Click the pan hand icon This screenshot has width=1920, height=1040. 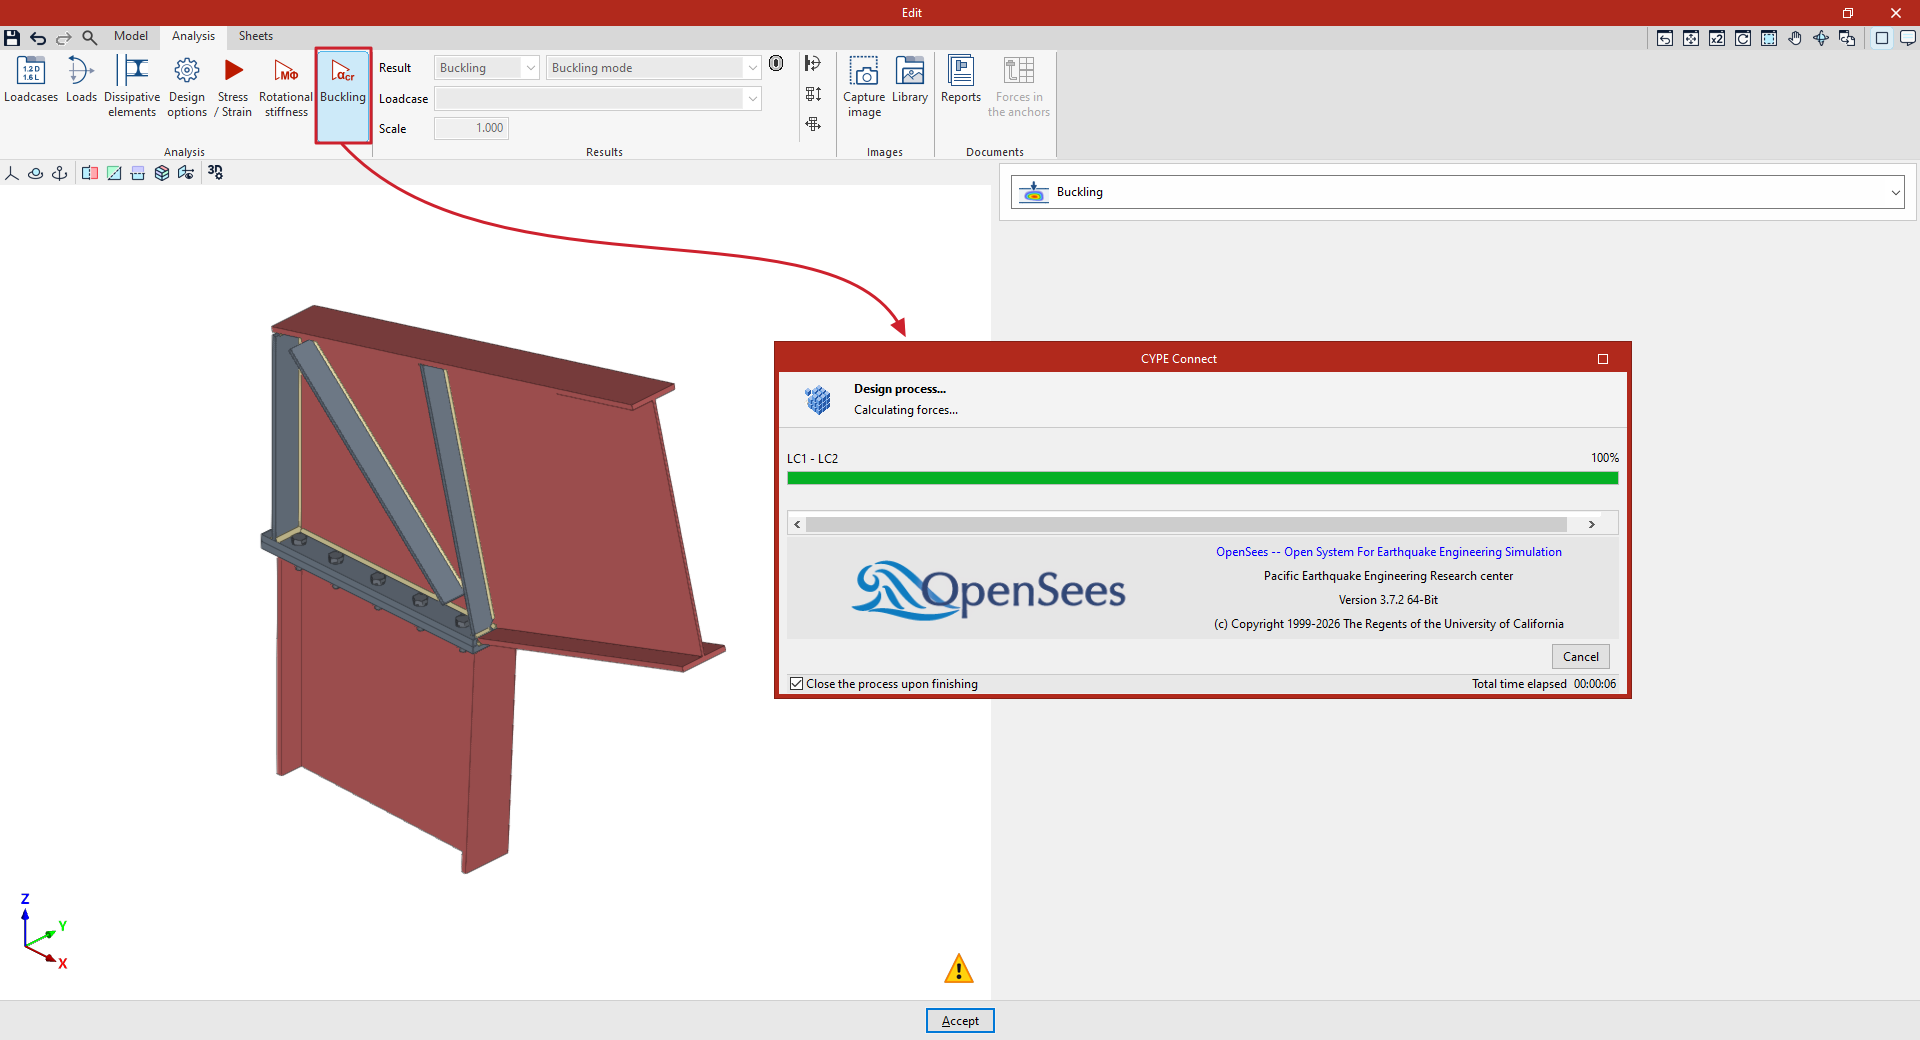[x=1795, y=38]
